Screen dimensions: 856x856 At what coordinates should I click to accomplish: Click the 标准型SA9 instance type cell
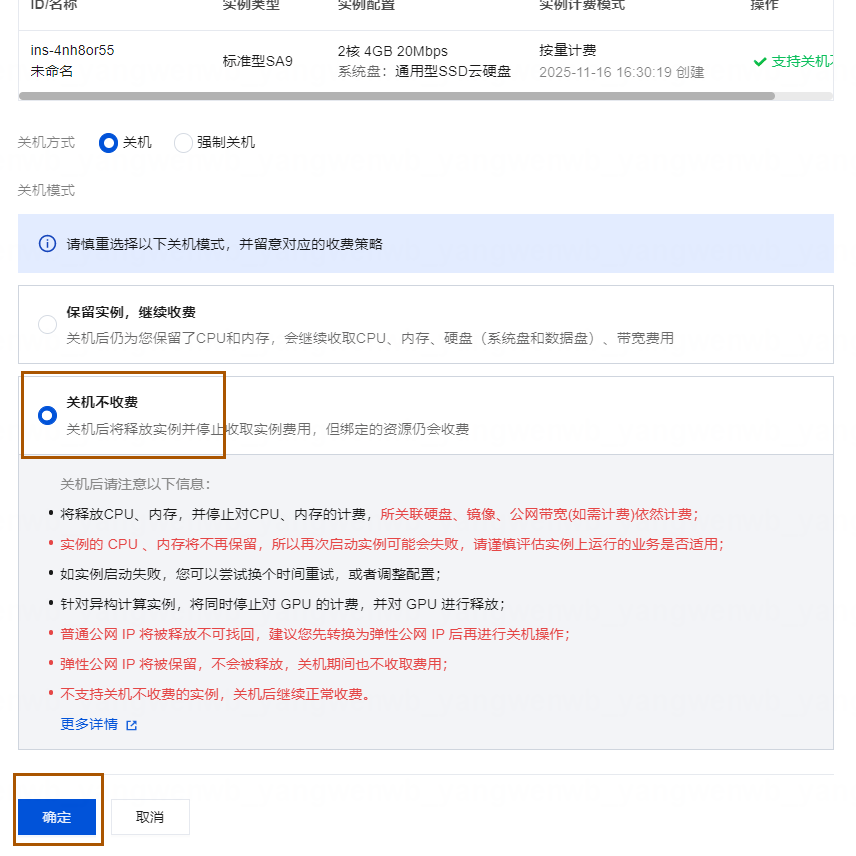tap(258, 61)
